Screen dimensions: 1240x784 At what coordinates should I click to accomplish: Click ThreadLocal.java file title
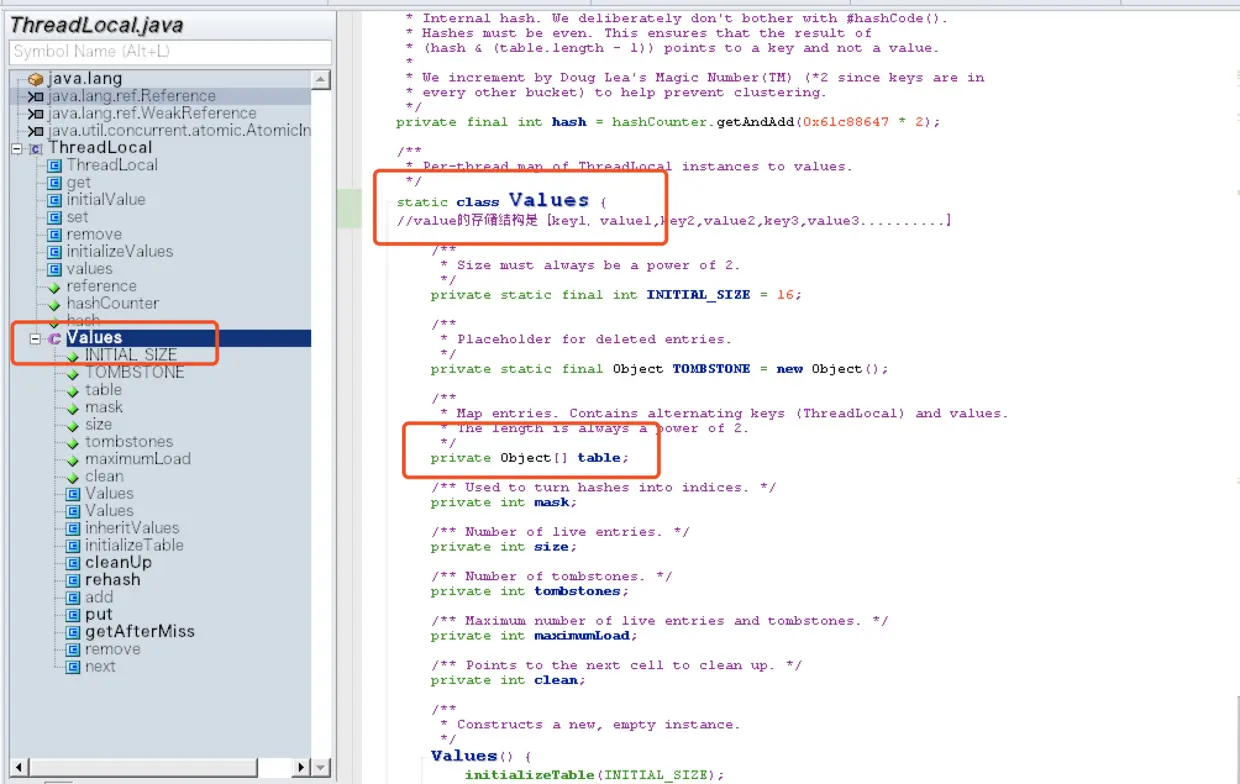click(96, 25)
